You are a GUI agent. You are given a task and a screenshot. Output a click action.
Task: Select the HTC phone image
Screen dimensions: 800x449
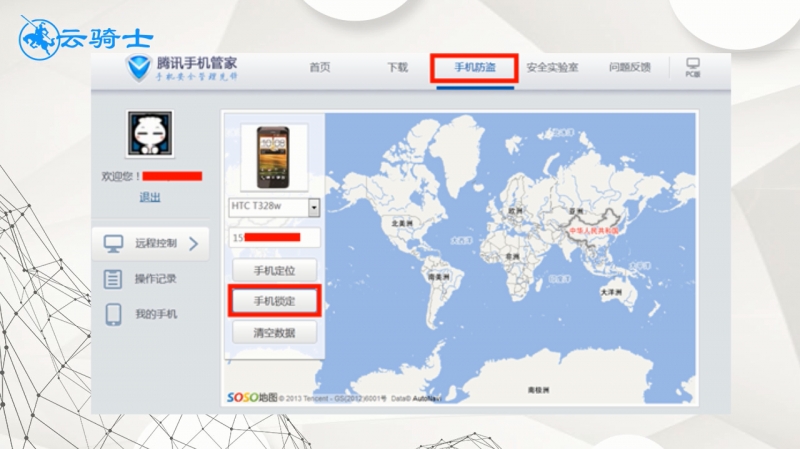(x=274, y=157)
